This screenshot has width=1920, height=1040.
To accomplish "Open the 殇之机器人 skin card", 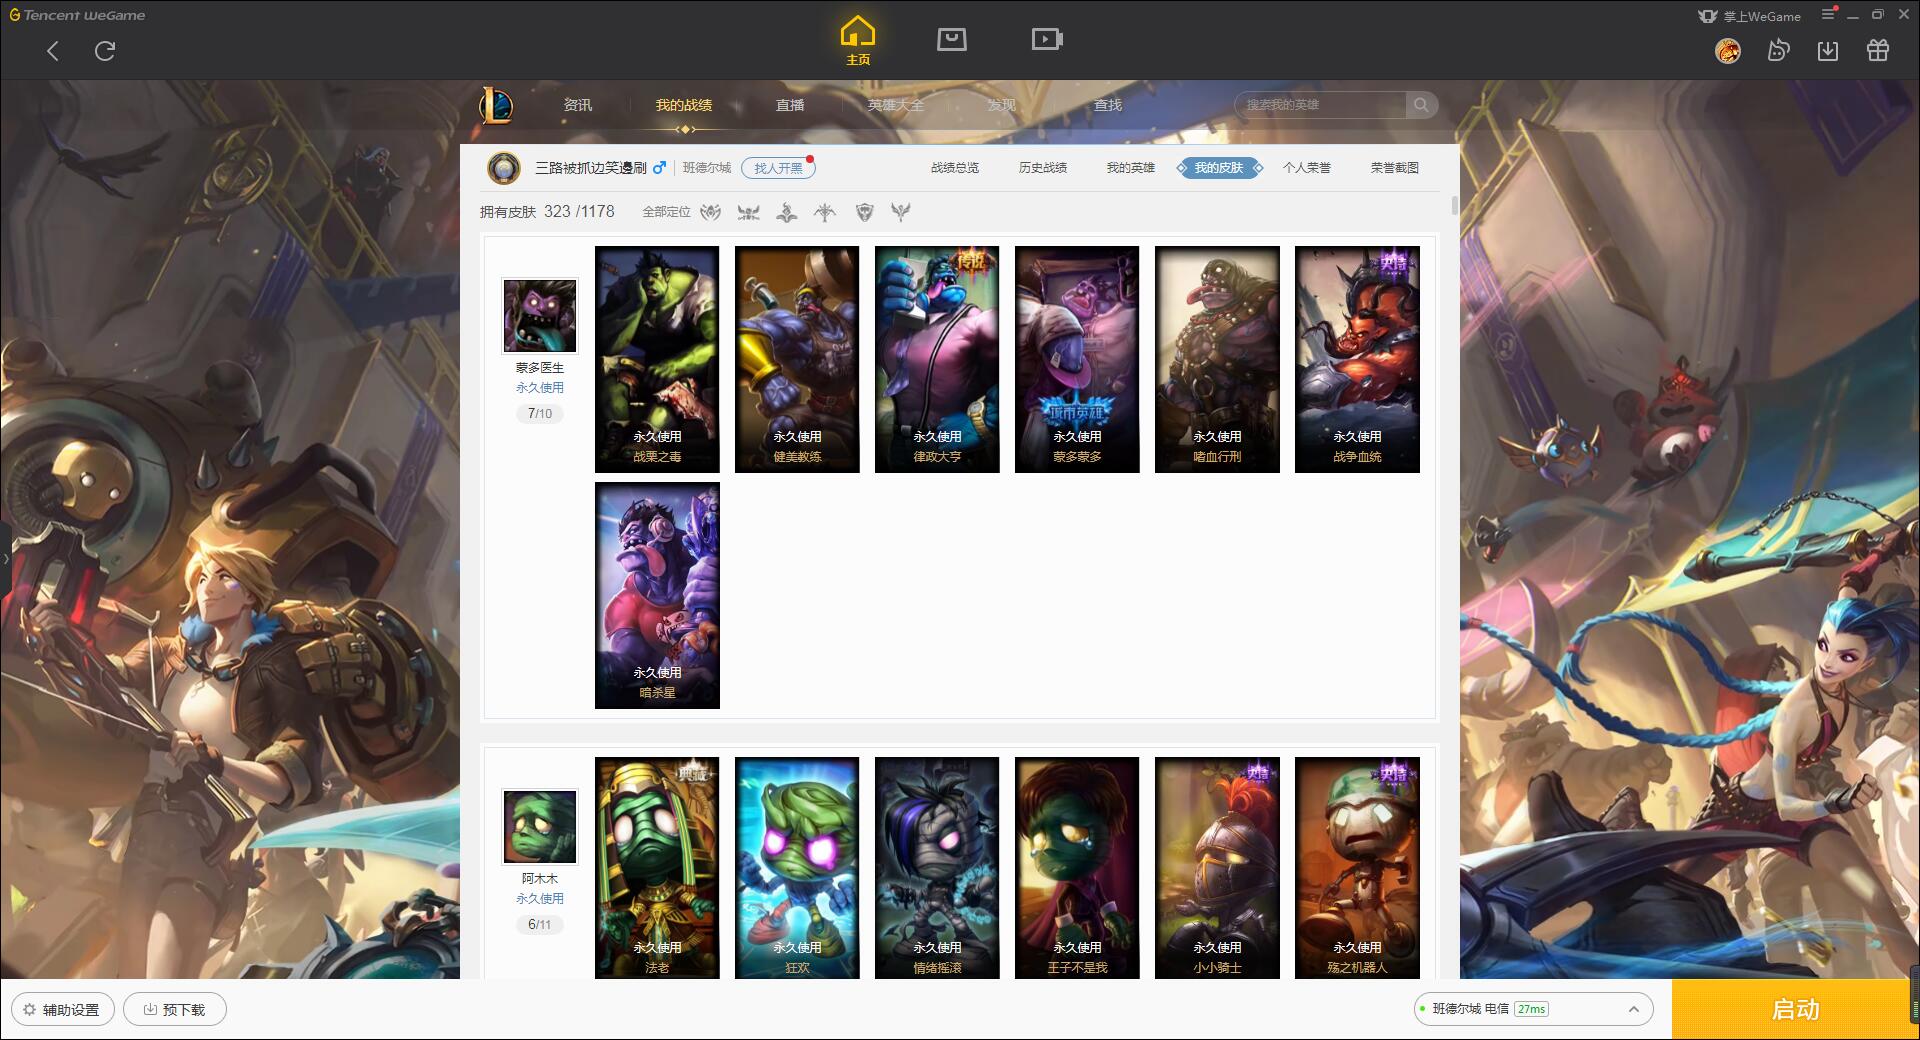I will (x=1357, y=868).
